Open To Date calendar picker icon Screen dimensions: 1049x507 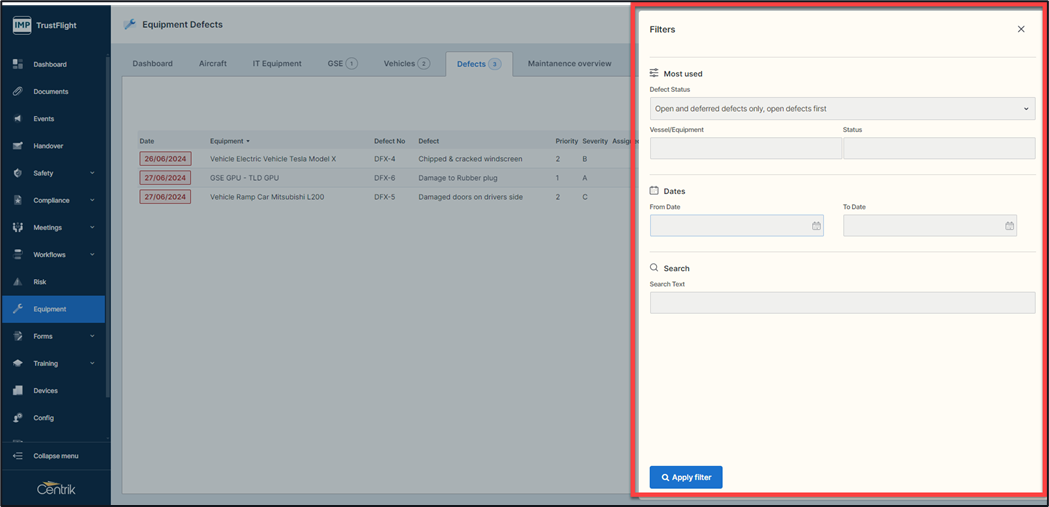click(x=1009, y=226)
